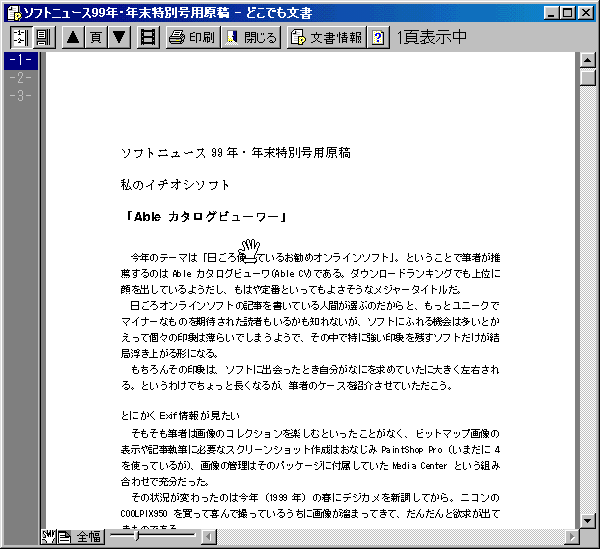Click the vertical scrollbar thumb
Viewport: 600px width, 549px height.
[587, 77]
